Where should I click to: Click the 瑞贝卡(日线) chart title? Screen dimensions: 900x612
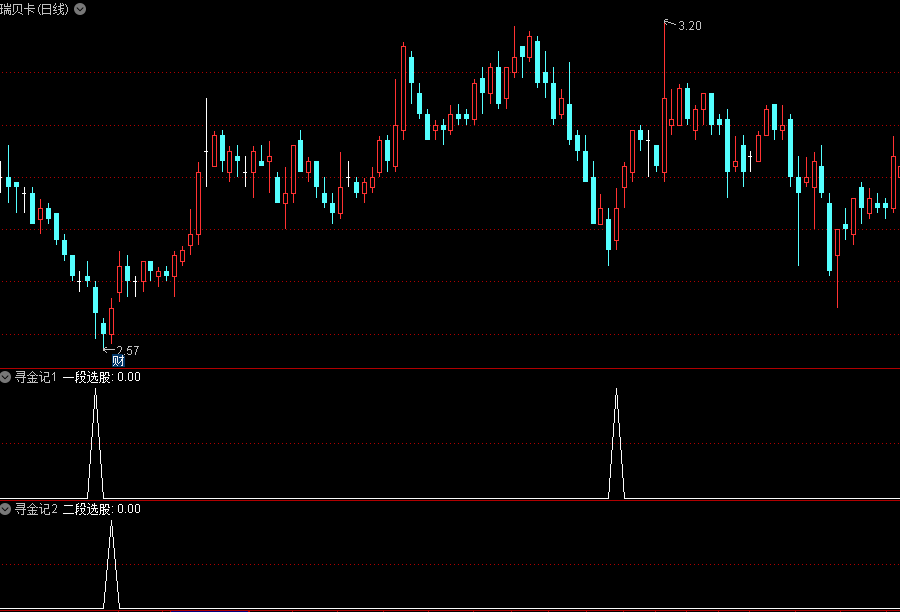[34, 9]
